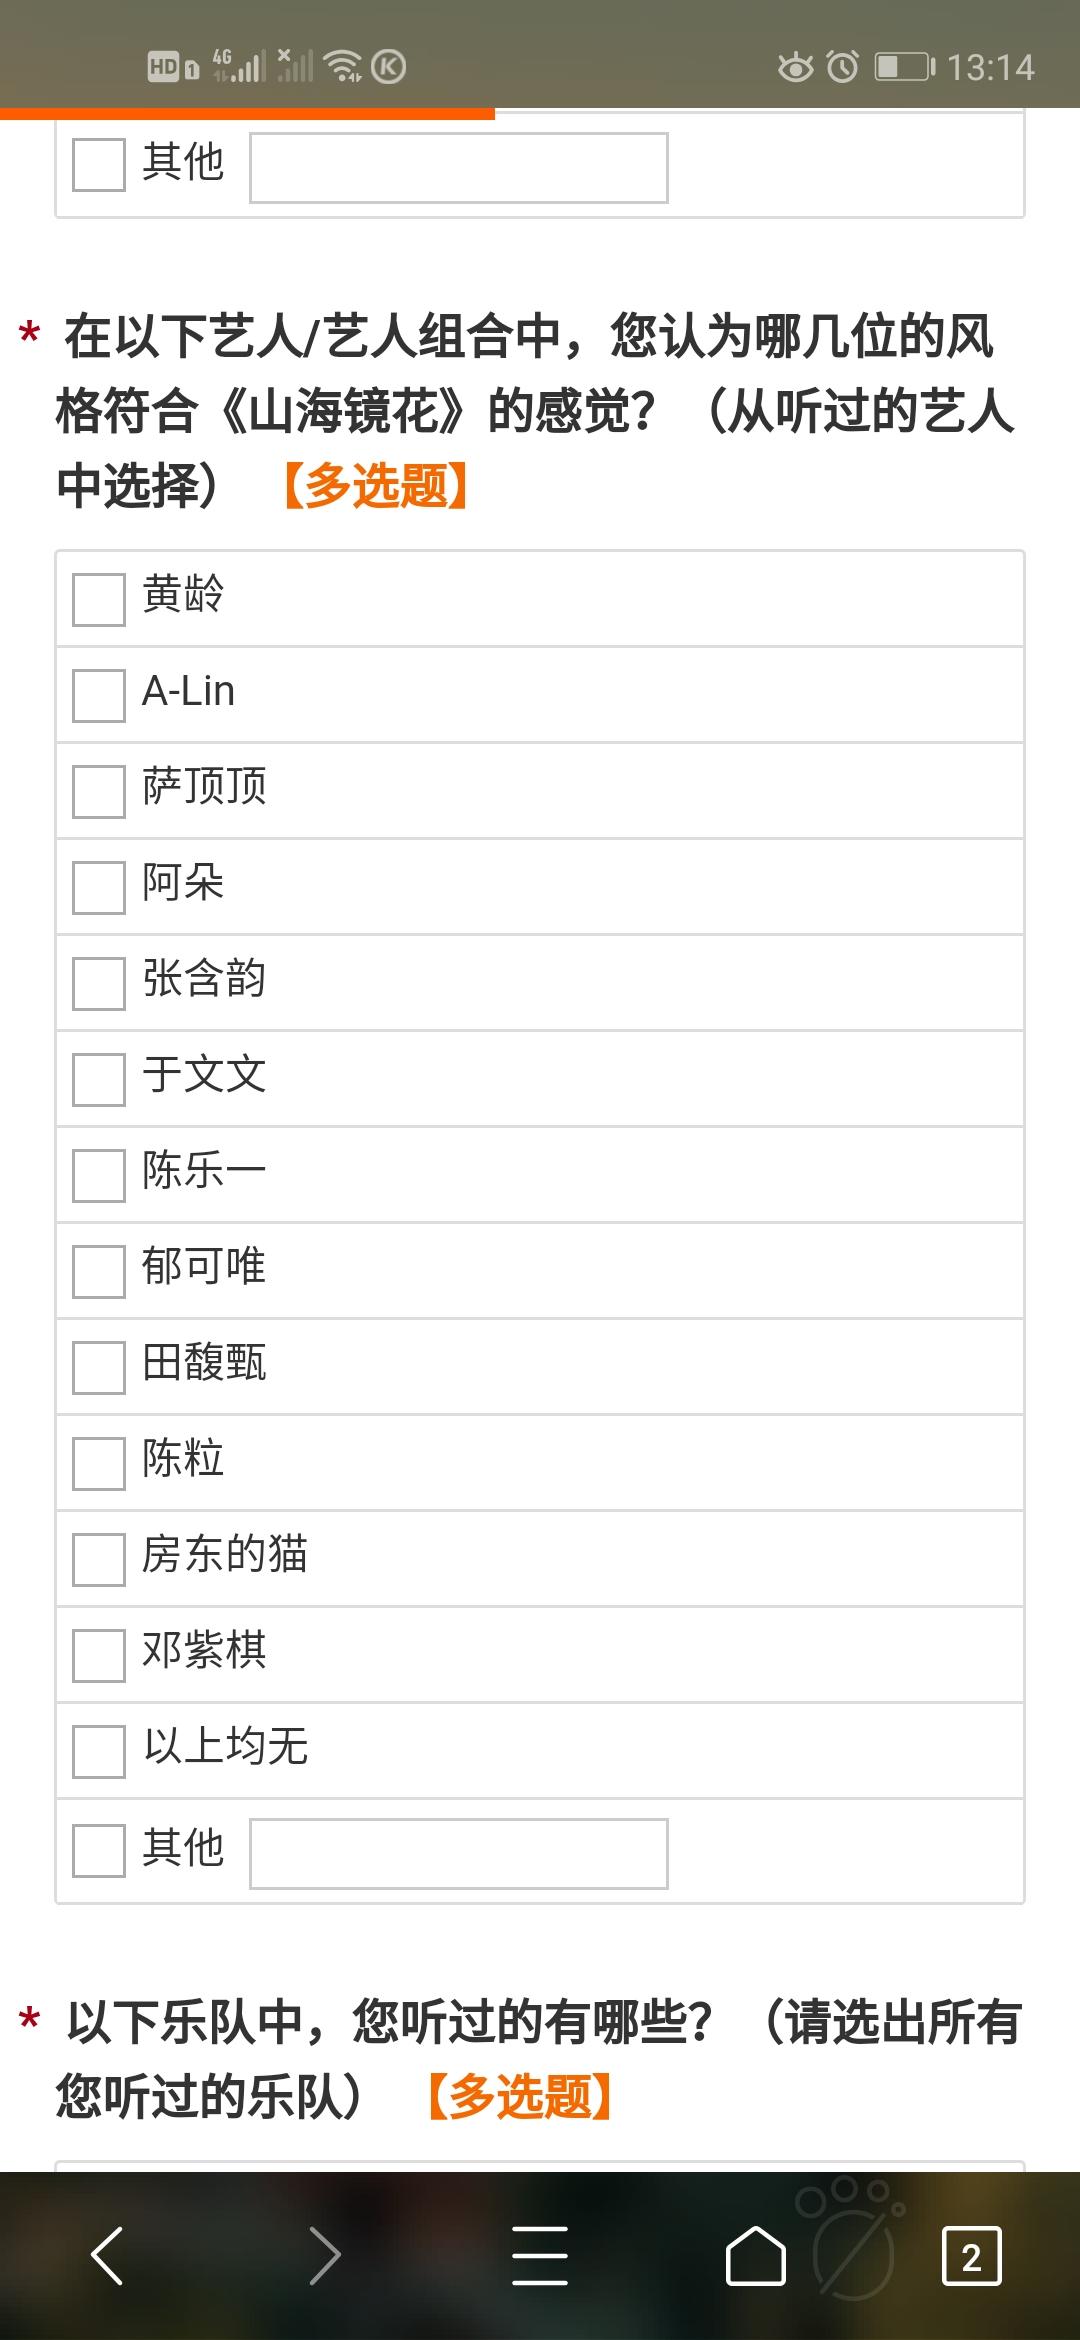
Task: Check the 黄龄 checkbox
Action: point(99,599)
